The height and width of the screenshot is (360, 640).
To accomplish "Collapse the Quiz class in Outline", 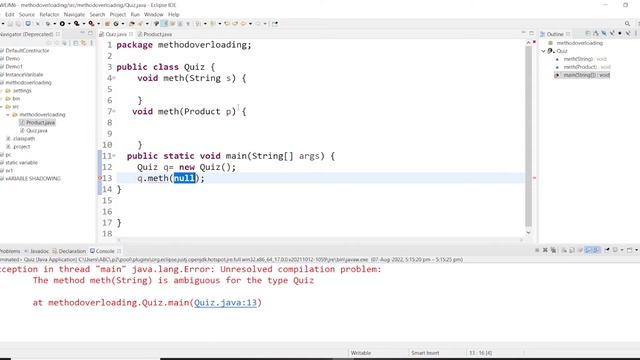I will click(x=544, y=51).
